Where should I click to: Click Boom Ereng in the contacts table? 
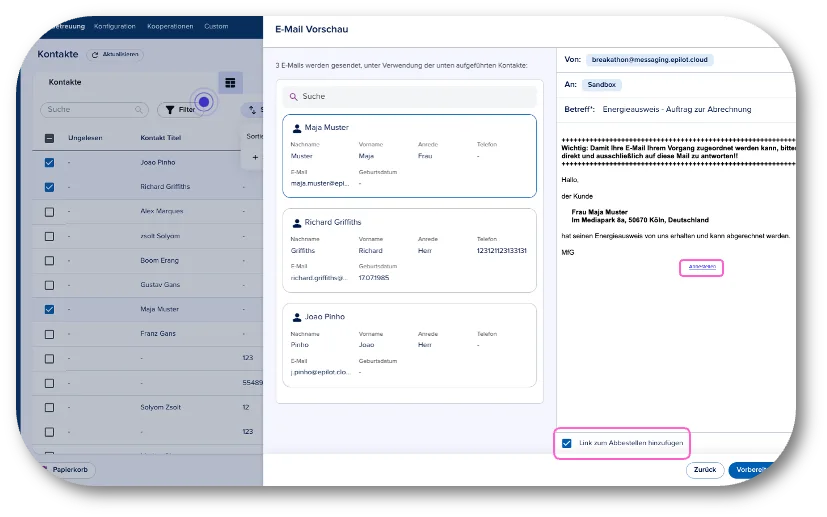tap(159, 261)
